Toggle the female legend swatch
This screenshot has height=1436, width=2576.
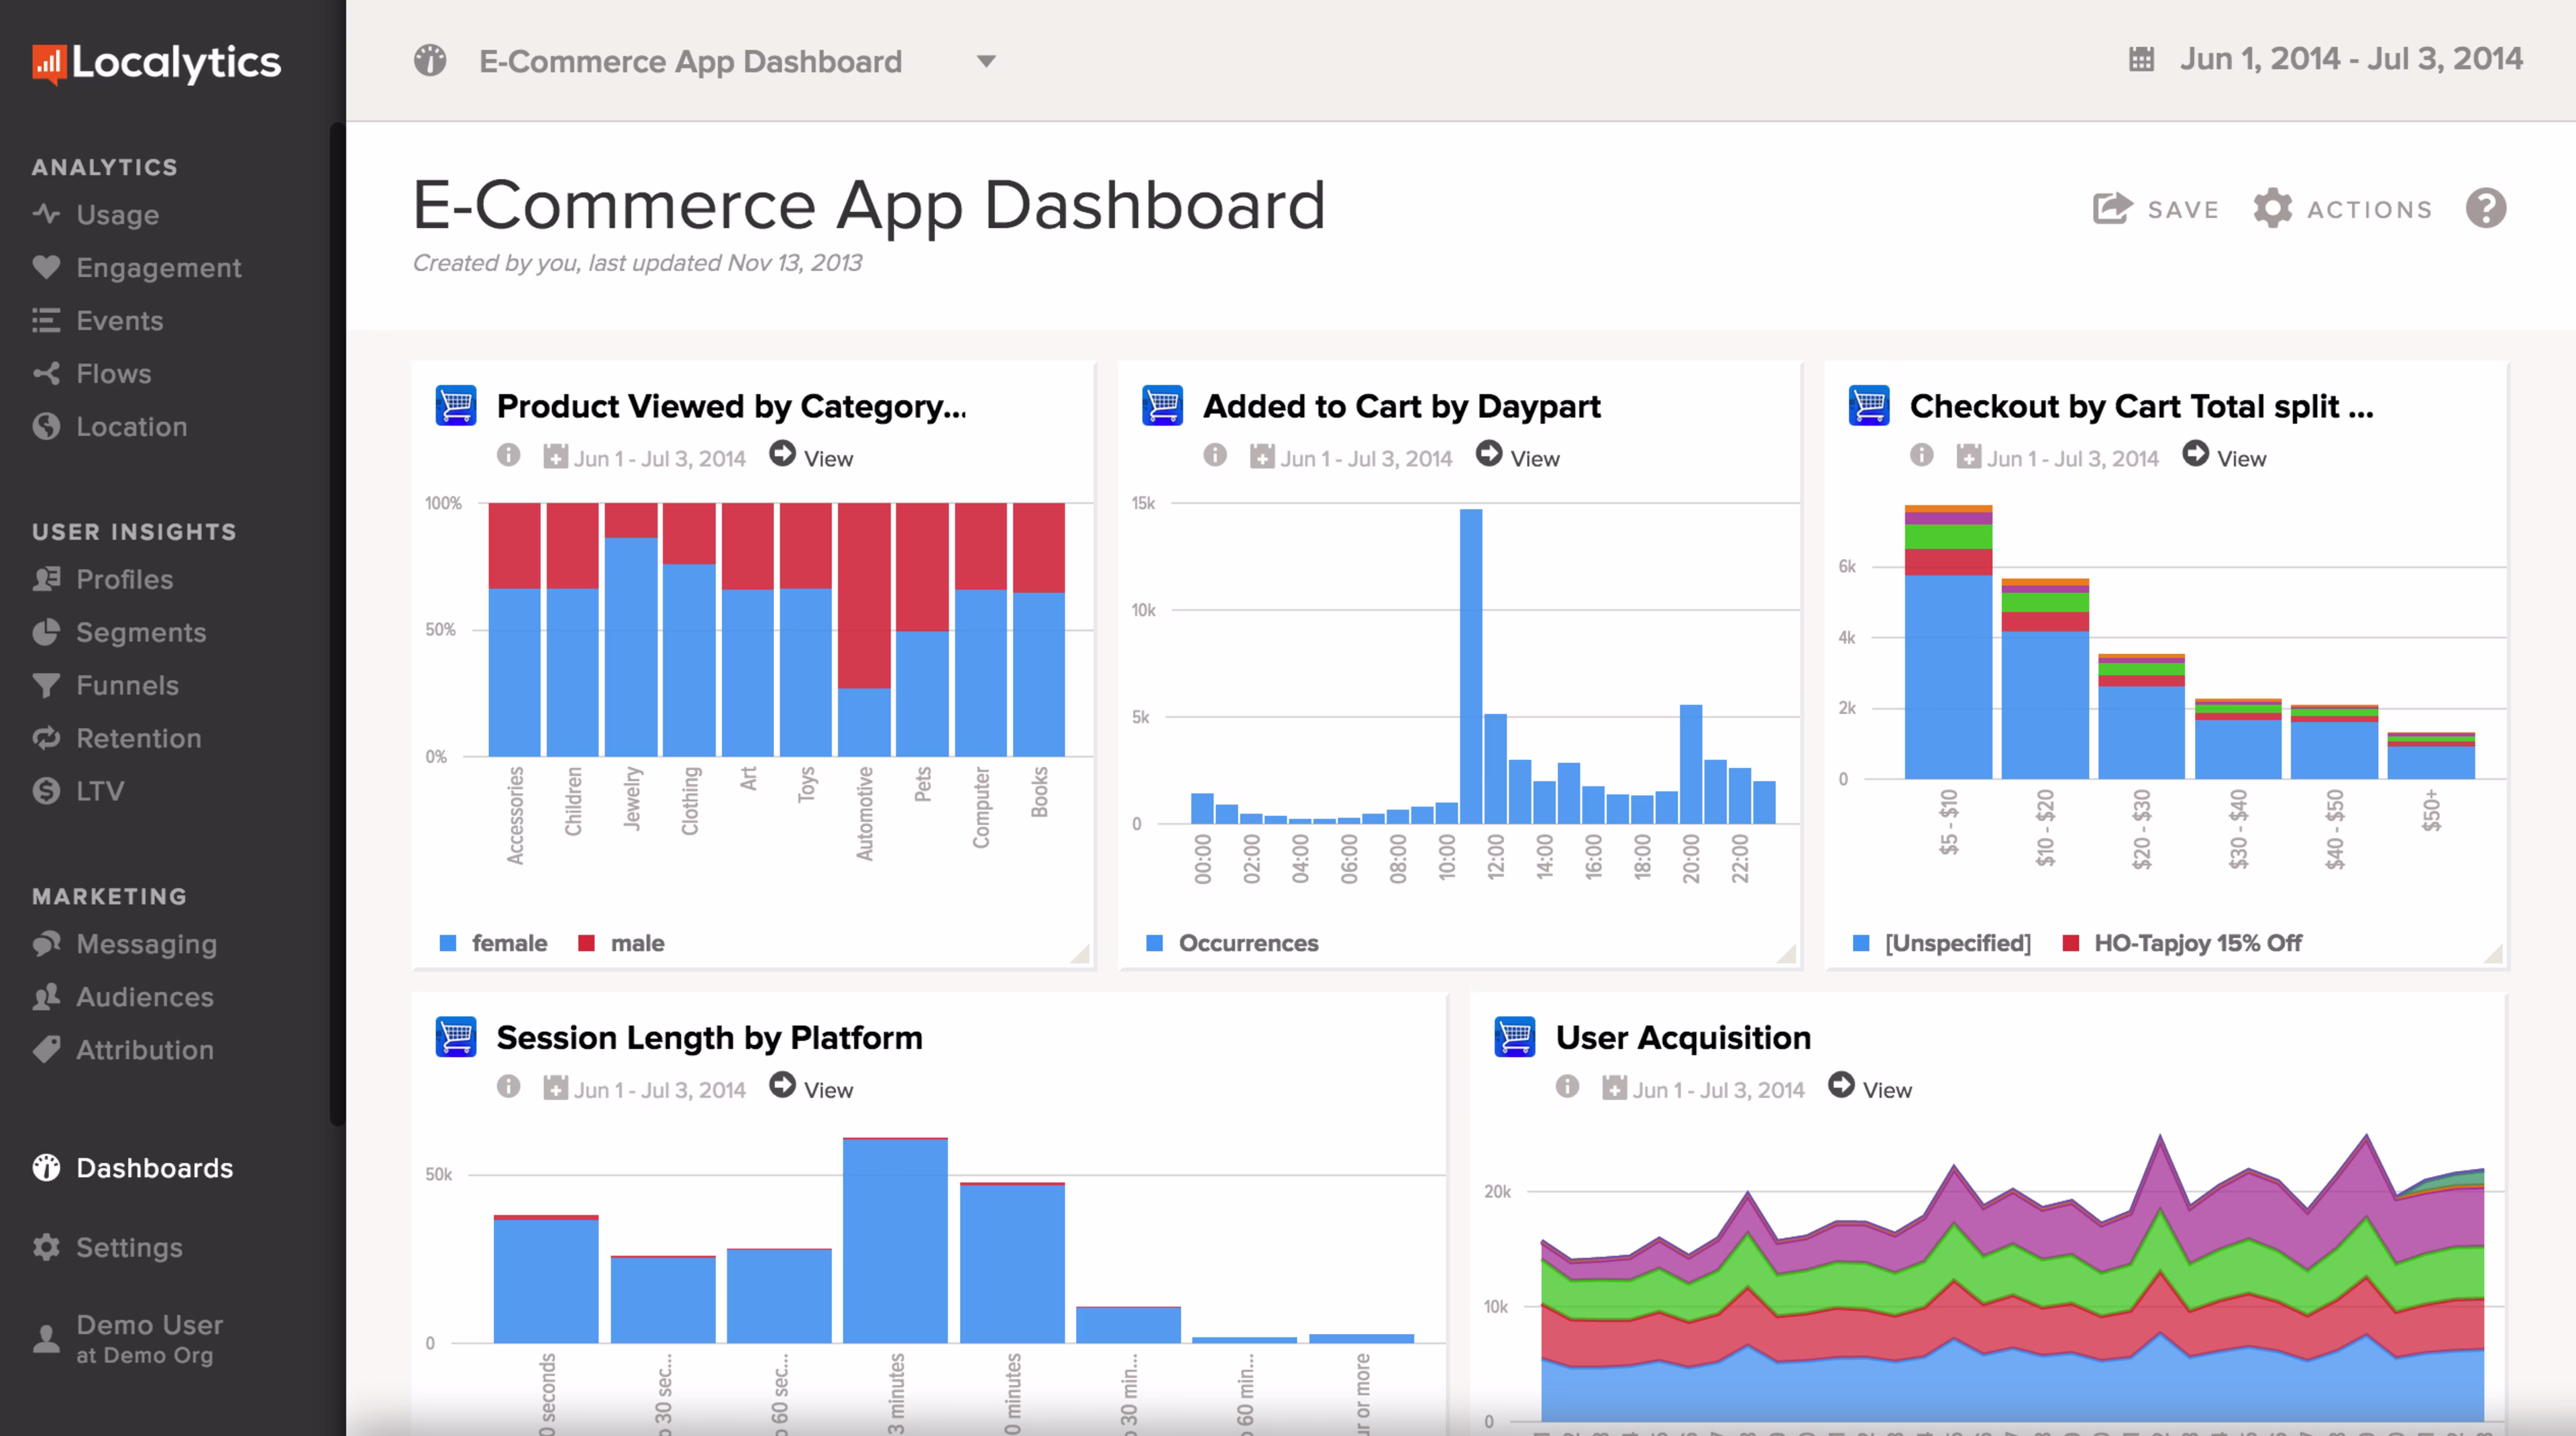(447, 942)
